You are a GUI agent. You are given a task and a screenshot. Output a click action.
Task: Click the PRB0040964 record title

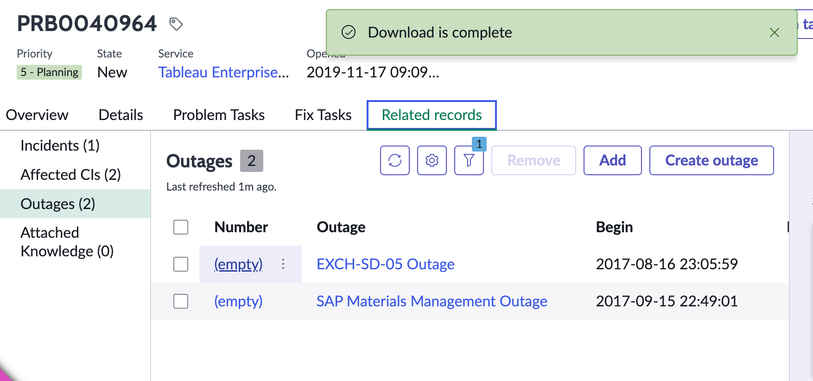pyautogui.click(x=87, y=24)
